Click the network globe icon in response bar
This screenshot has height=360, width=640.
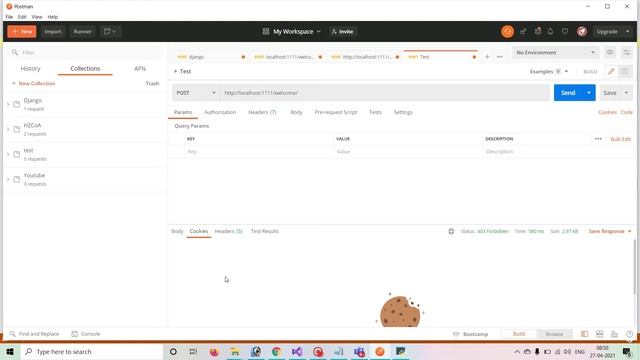pyautogui.click(x=451, y=231)
